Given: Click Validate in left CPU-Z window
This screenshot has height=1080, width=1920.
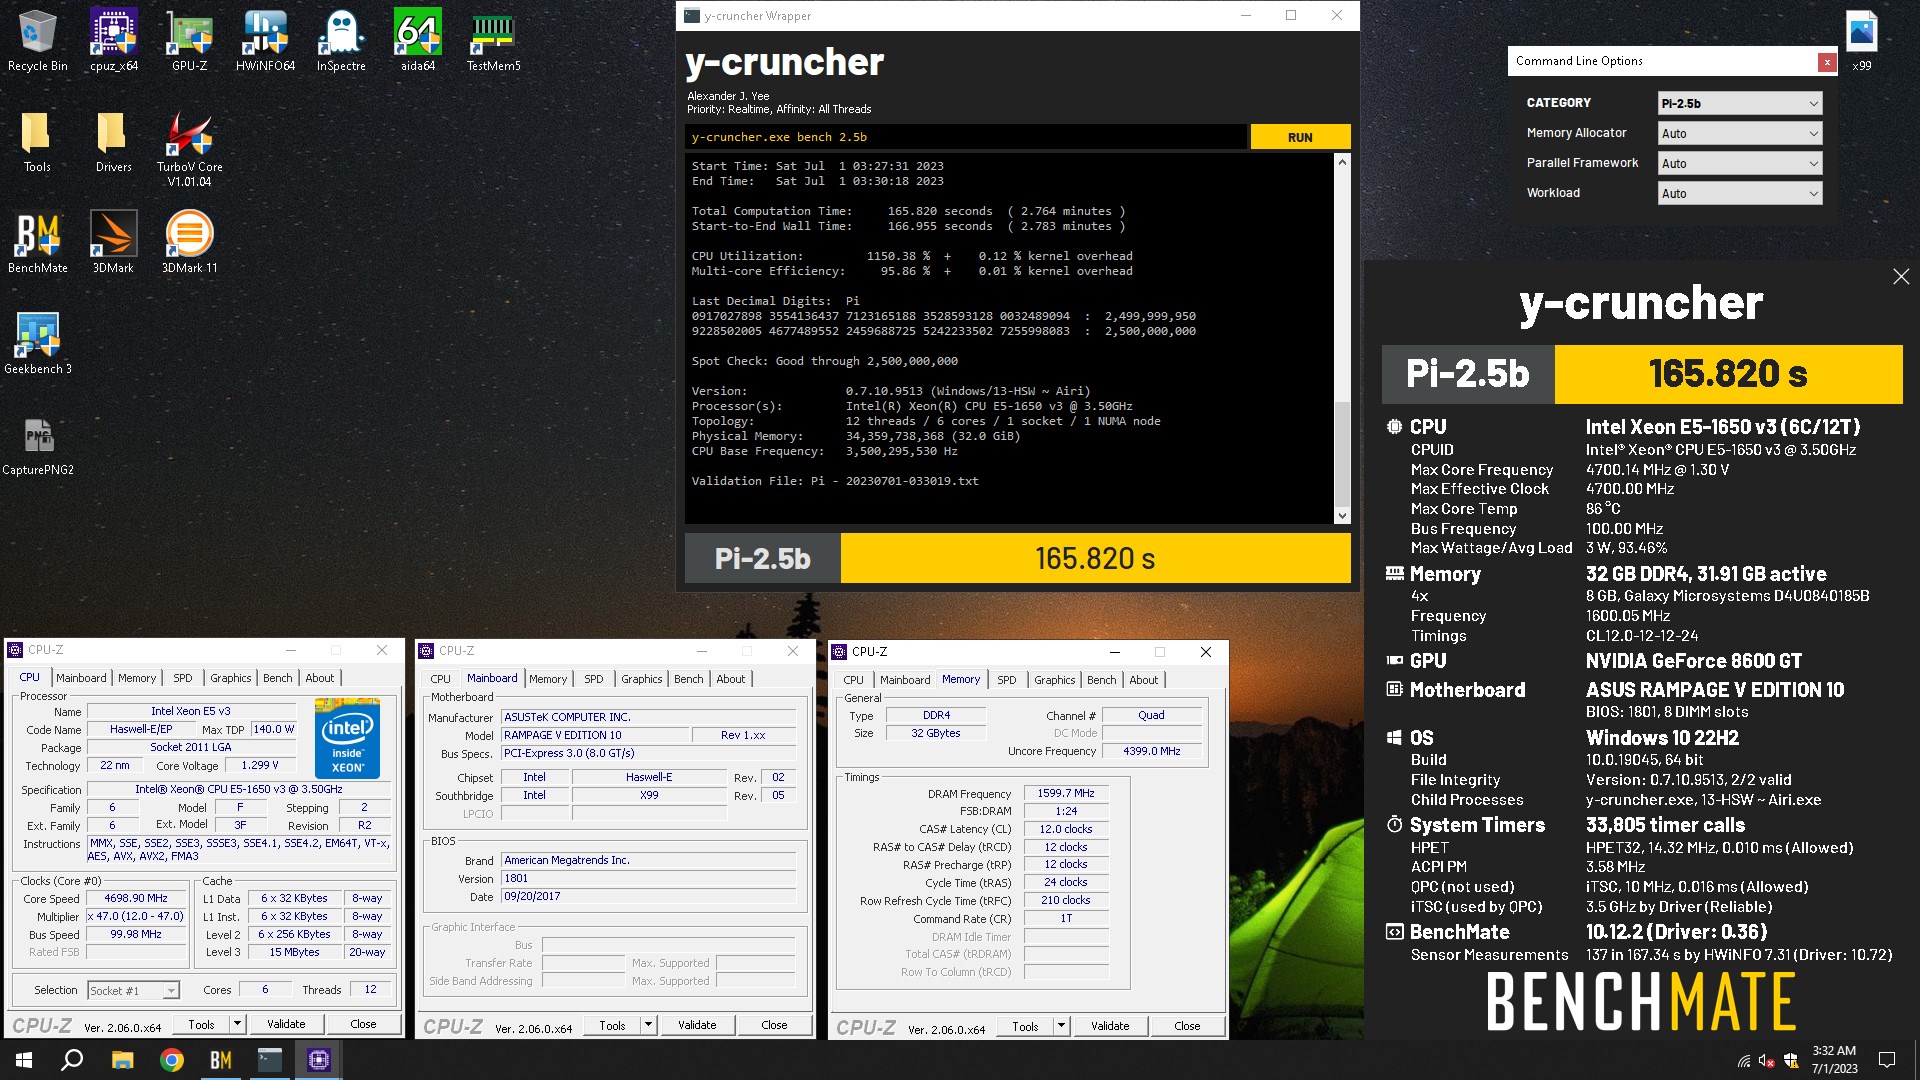Looking at the screenshot, I should coord(286,1024).
